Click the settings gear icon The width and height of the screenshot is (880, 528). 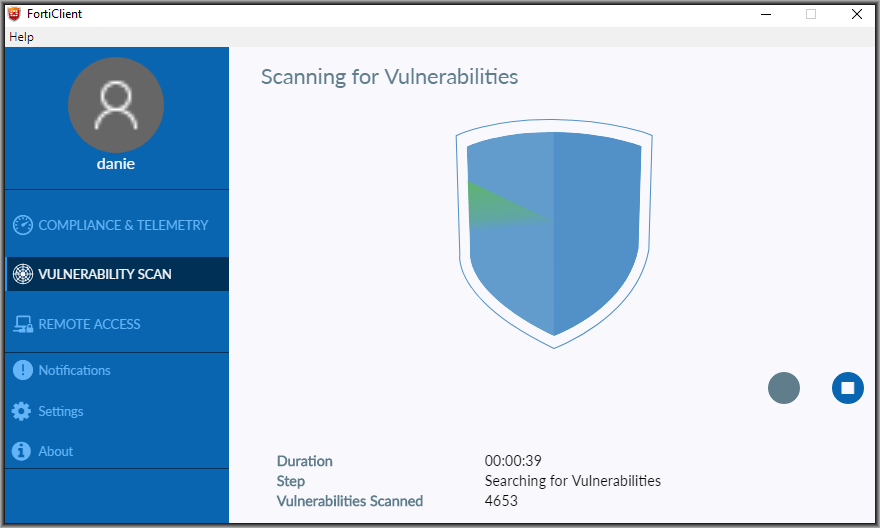[21, 411]
